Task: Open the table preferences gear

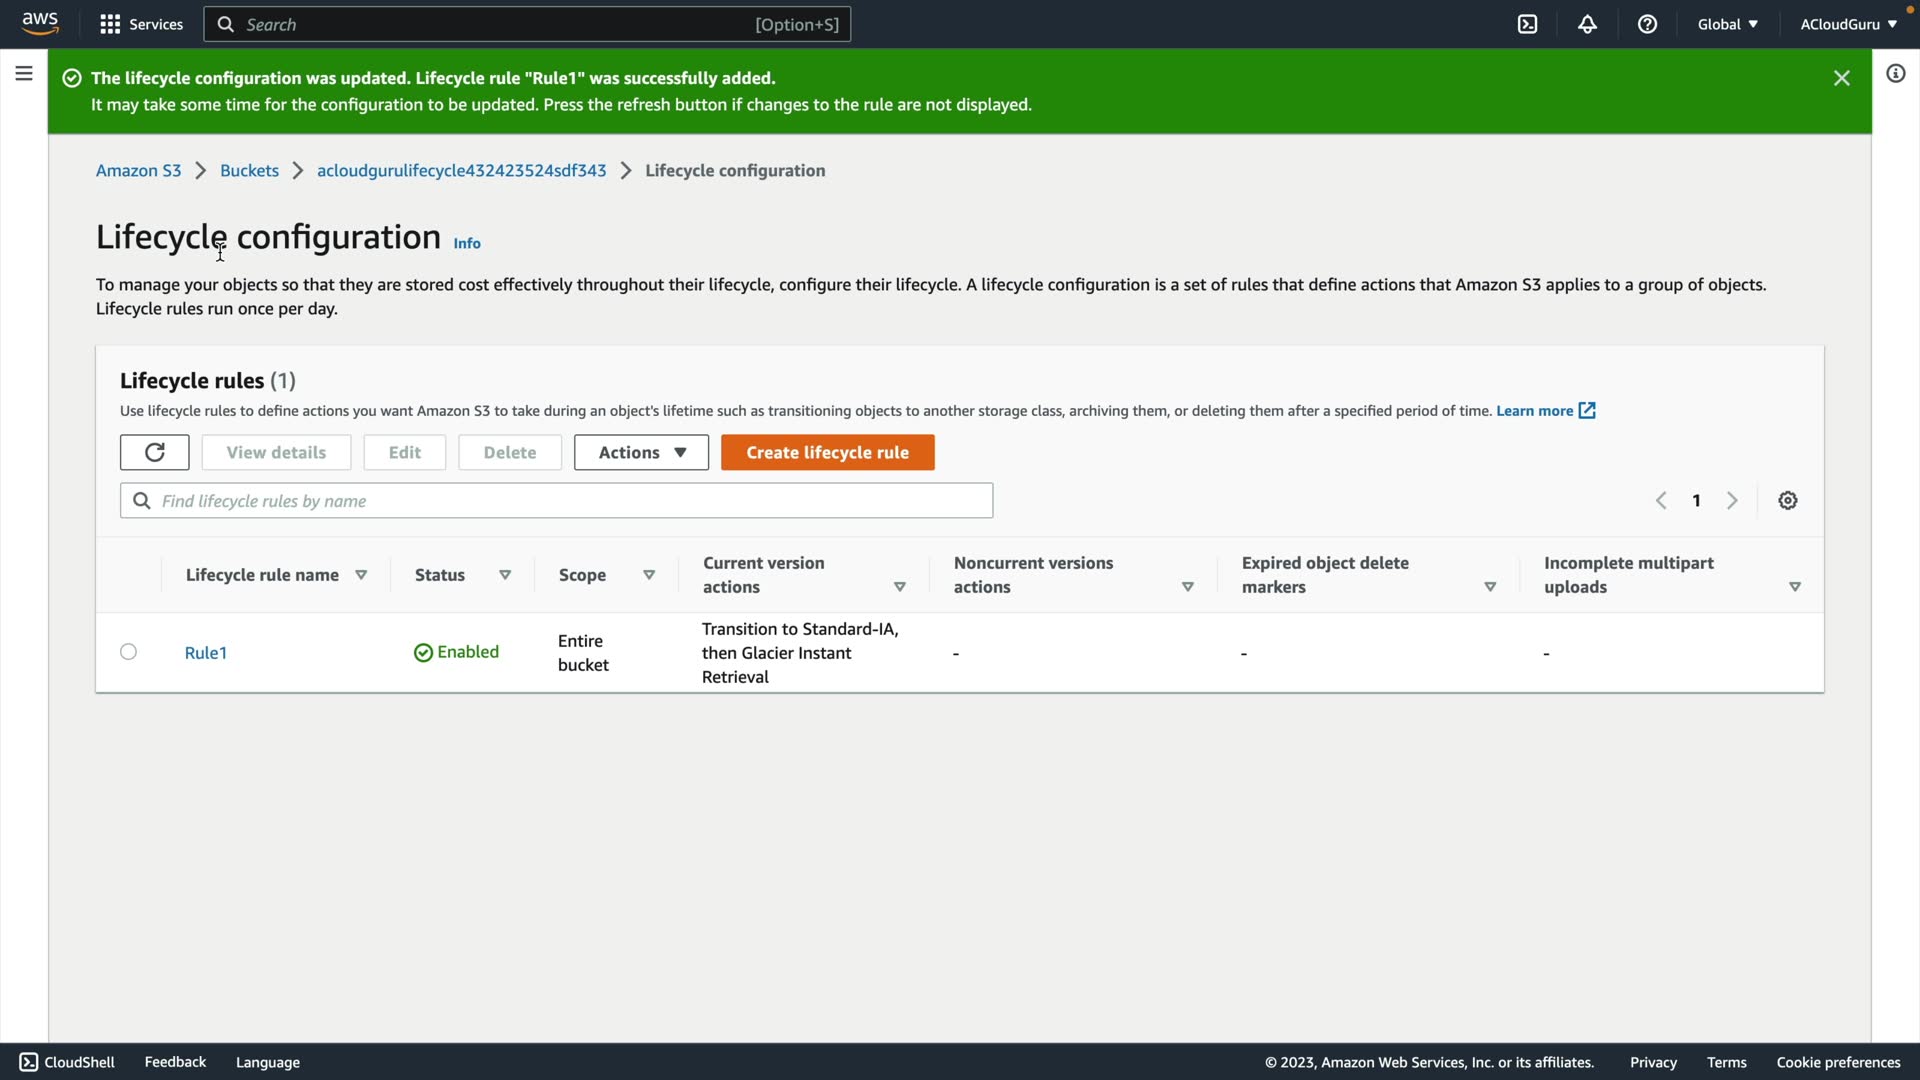Action: click(1788, 500)
